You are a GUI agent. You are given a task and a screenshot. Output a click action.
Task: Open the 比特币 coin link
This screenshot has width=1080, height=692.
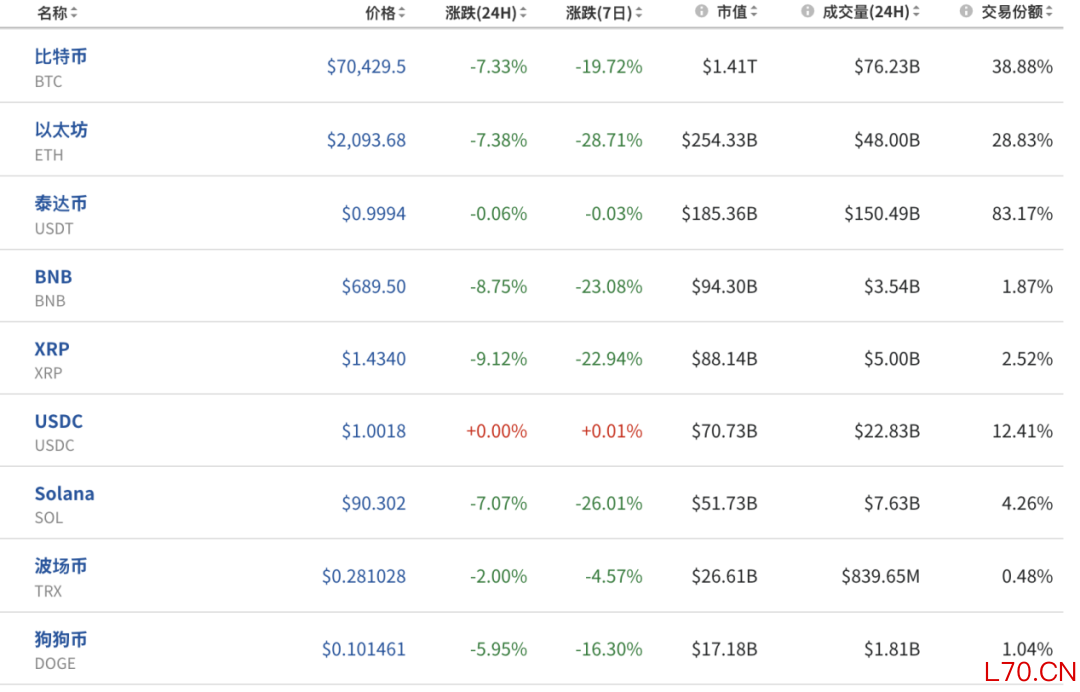[x=61, y=56]
